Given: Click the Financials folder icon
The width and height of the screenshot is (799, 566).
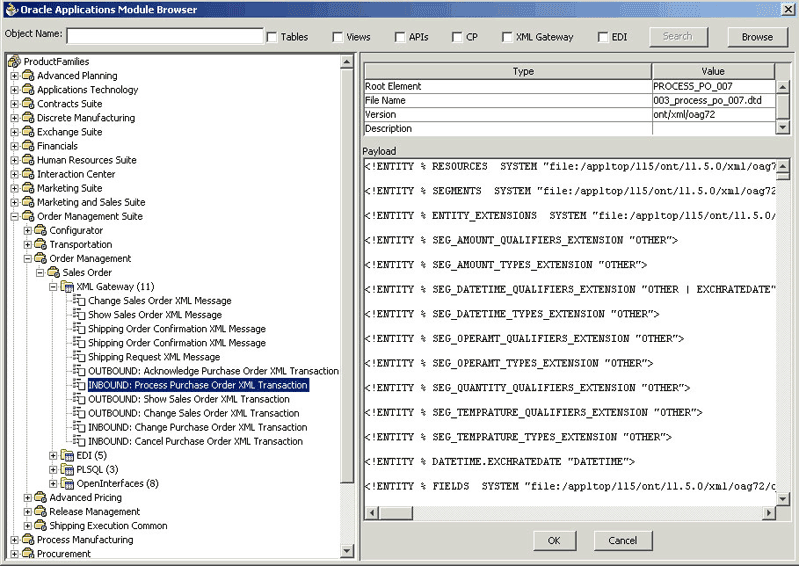Looking at the screenshot, I should pyautogui.click(x=28, y=146).
